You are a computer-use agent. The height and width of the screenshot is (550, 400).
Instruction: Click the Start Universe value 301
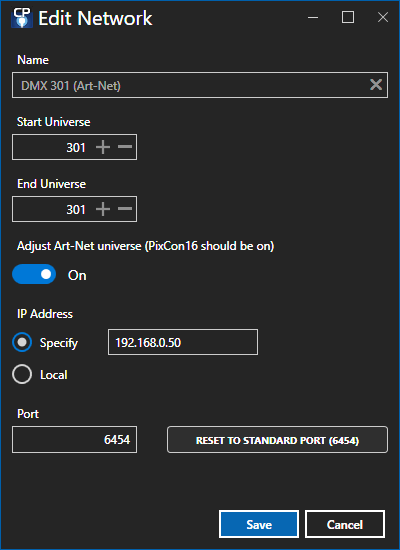(x=76, y=147)
